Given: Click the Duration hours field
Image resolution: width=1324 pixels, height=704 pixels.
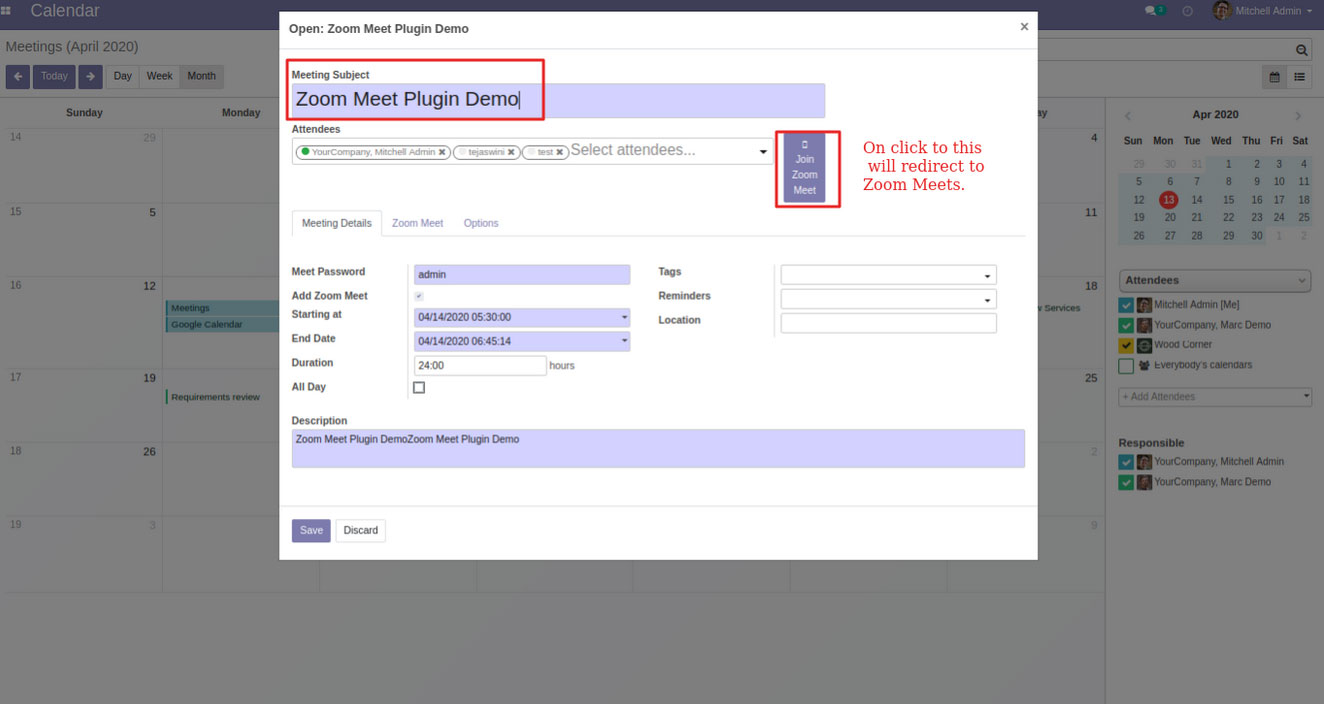Looking at the screenshot, I should [480, 366].
